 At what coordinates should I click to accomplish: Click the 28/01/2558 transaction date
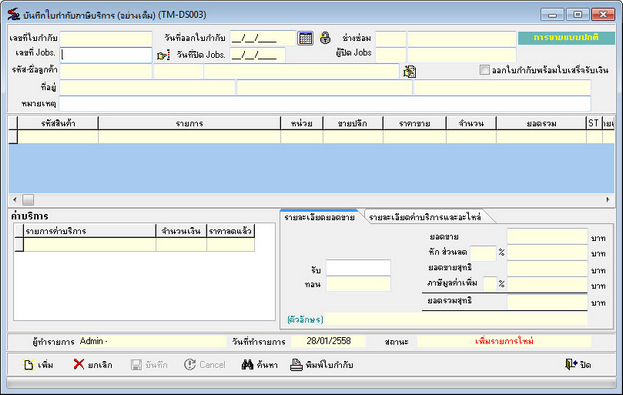point(328,341)
